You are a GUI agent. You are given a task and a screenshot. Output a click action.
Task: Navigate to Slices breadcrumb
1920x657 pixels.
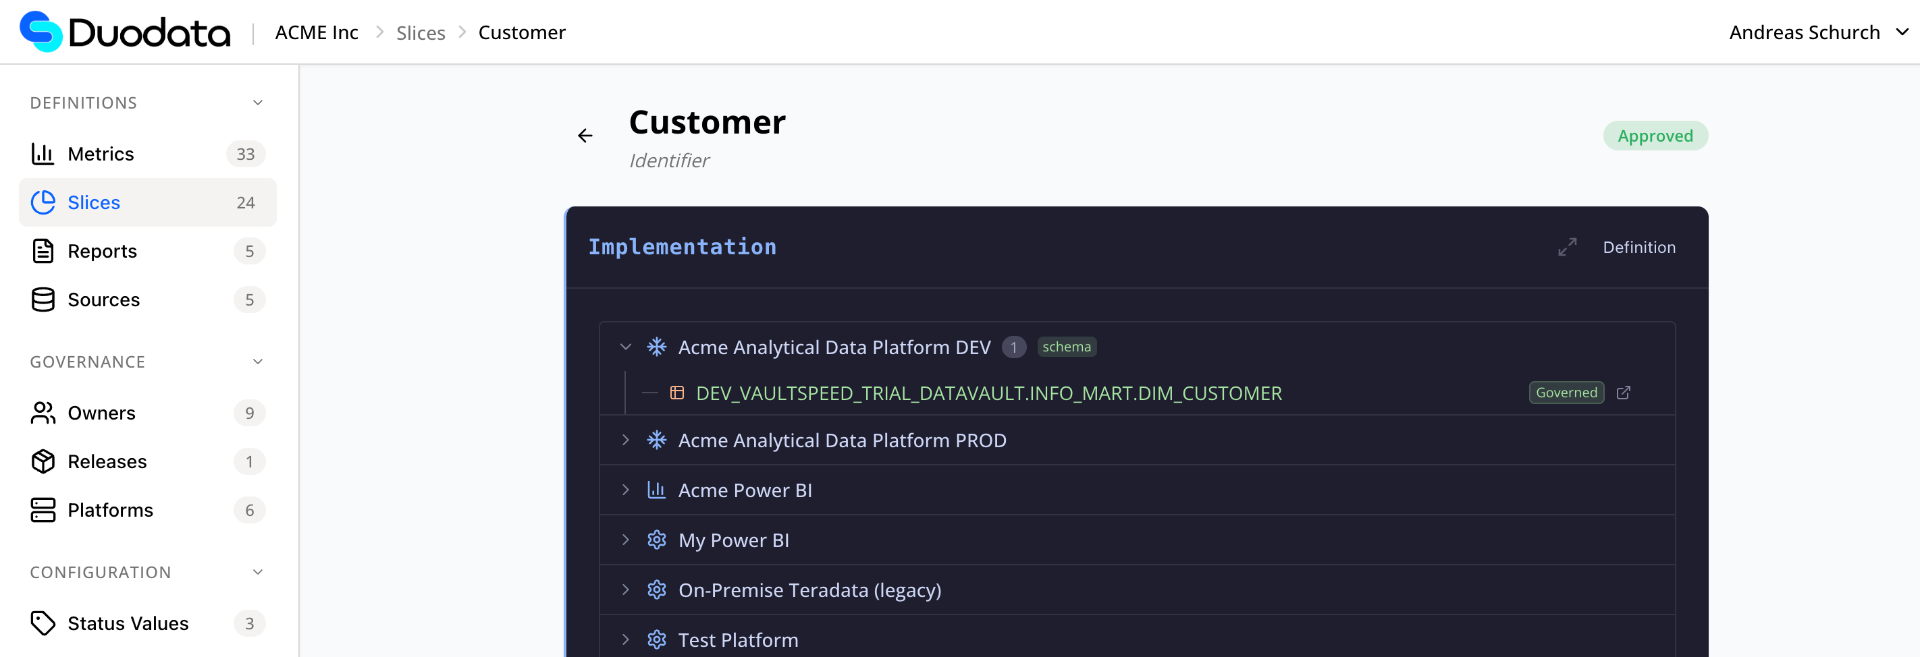420,33
